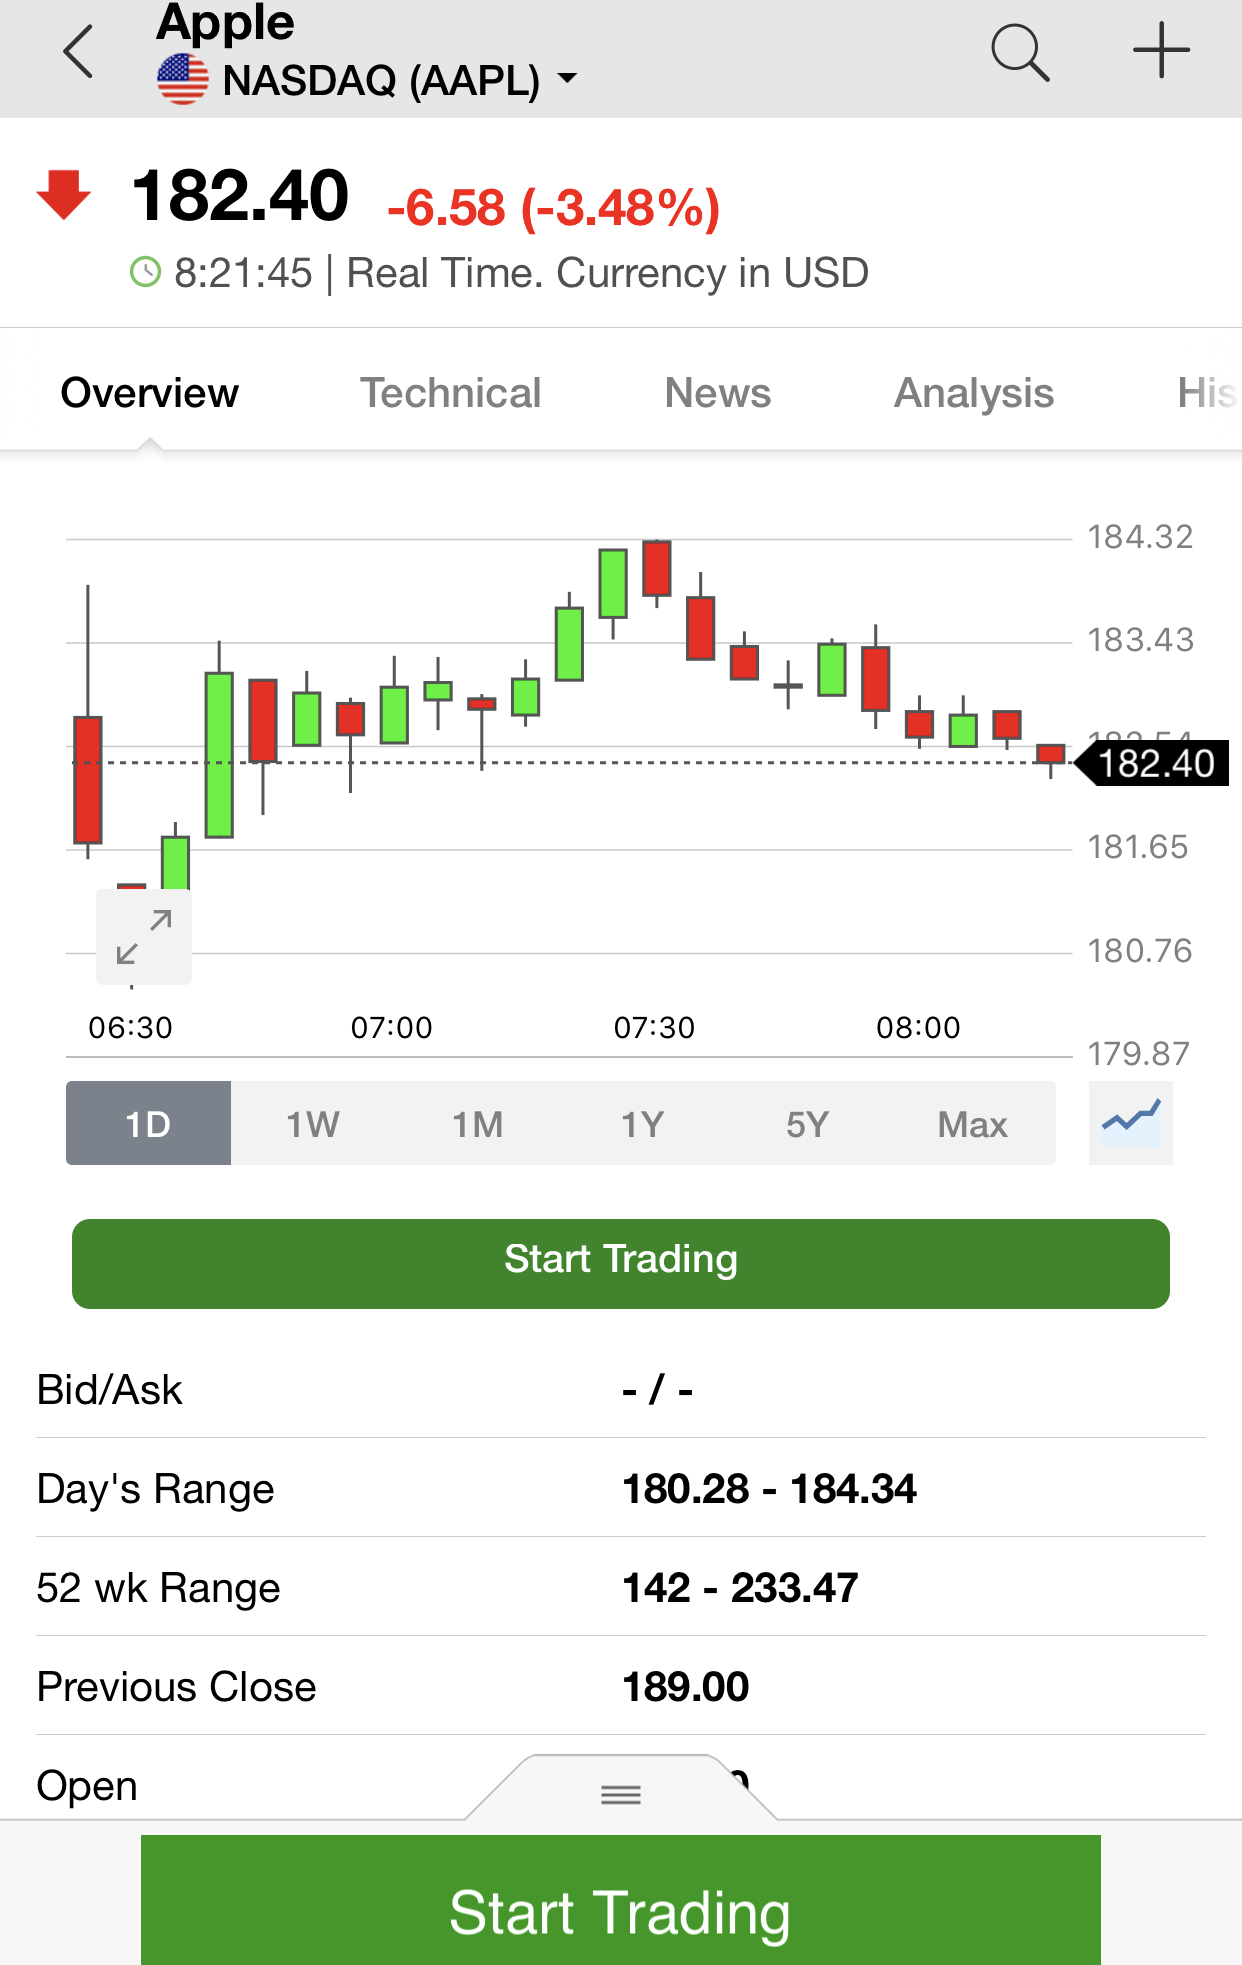The image size is (1242, 1965).
Task: Tap the change -6.58 (-3.48%)
Action: click(554, 208)
